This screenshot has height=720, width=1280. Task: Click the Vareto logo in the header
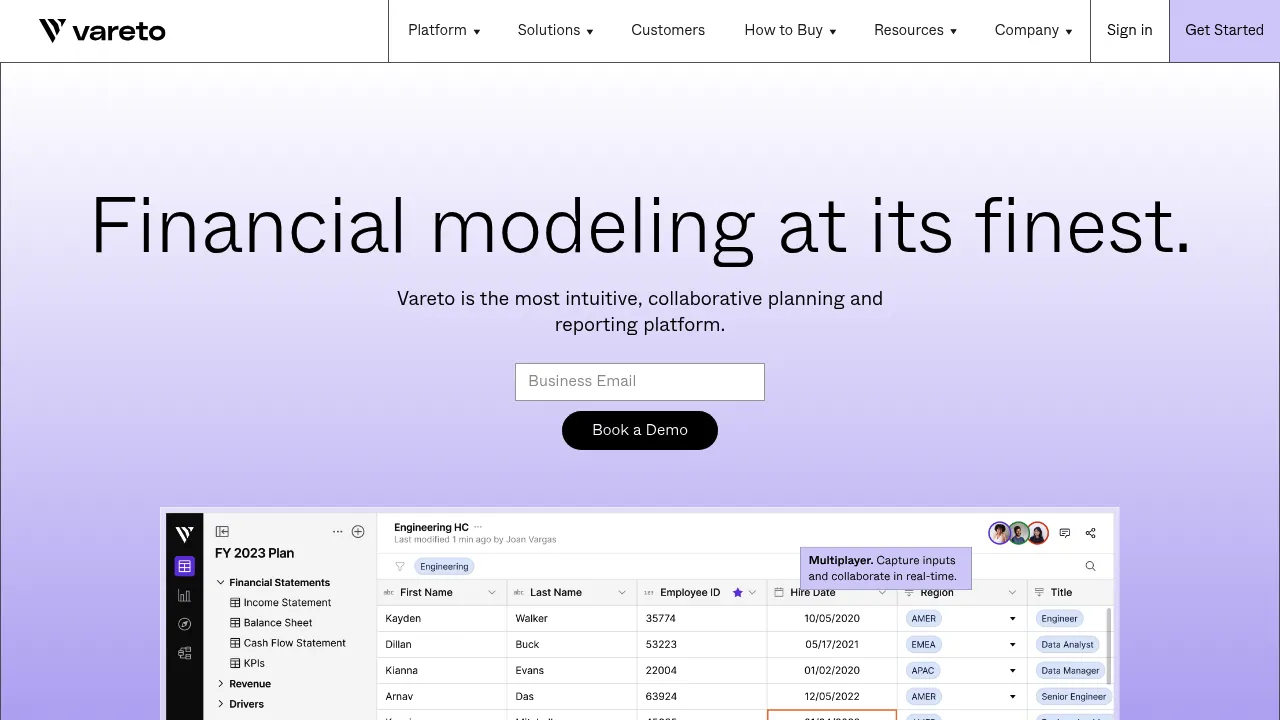(x=102, y=31)
